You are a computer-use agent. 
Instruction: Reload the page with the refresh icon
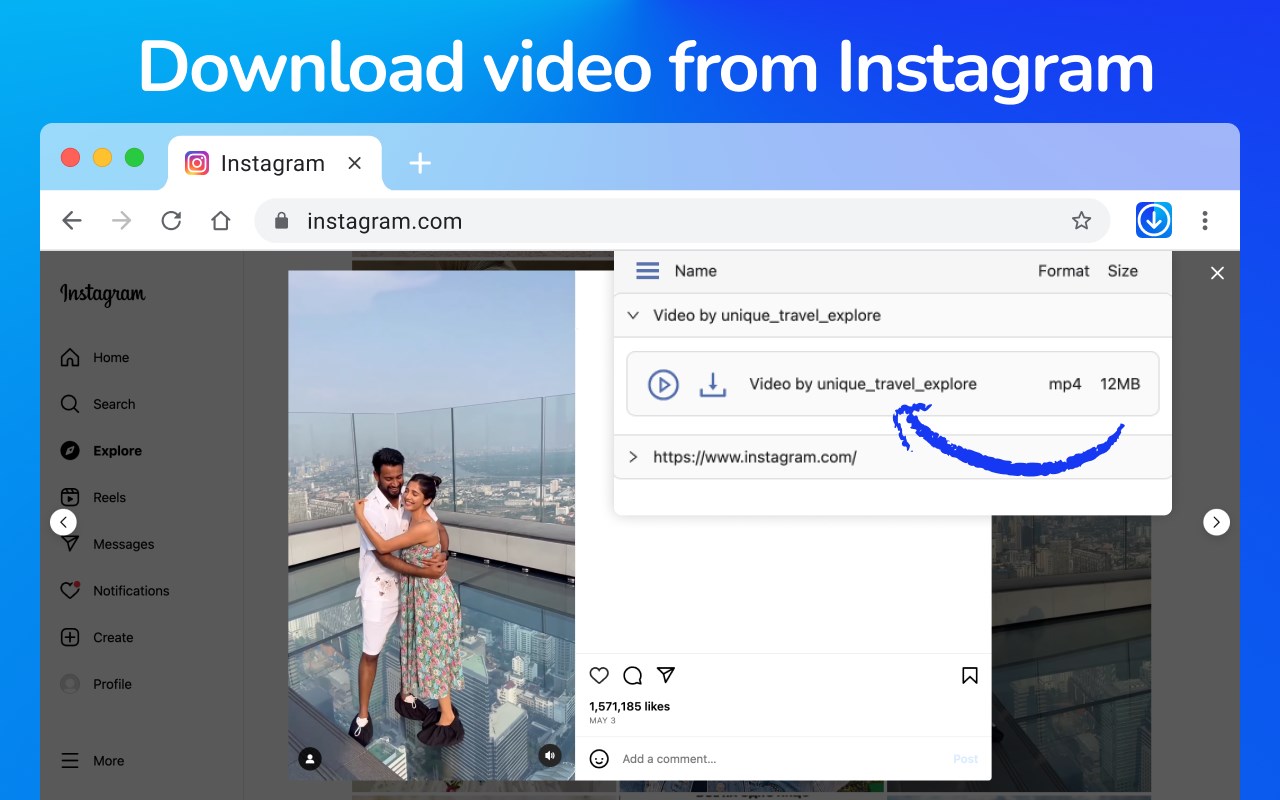[x=171, y=221]
